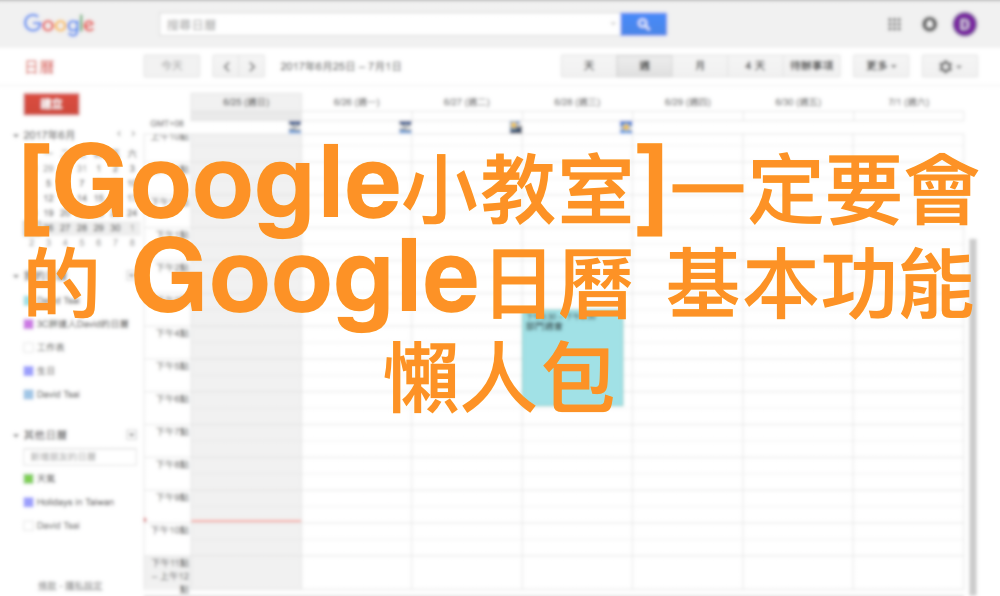Switch to the 4 天 view
The height and width of the screenshot is (596, 1000).
coord(754,66)
